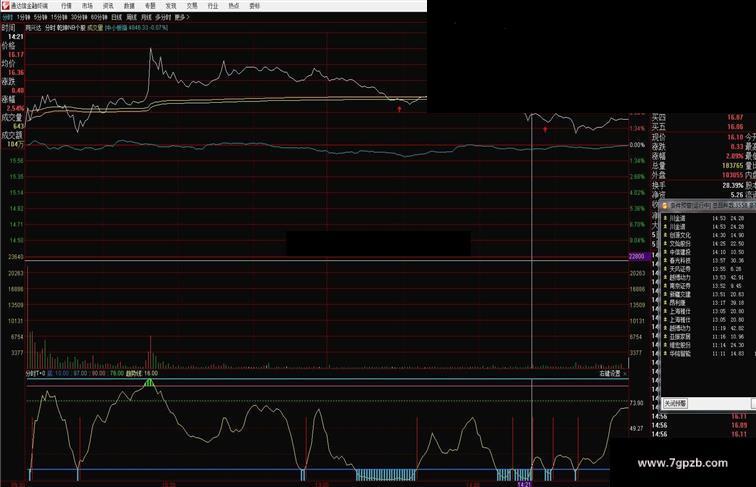Image resolution: width=756 pixels, height=487 pixels.
Task: Click the 分时T+0 indicator name label
Action: pos(35,374)
